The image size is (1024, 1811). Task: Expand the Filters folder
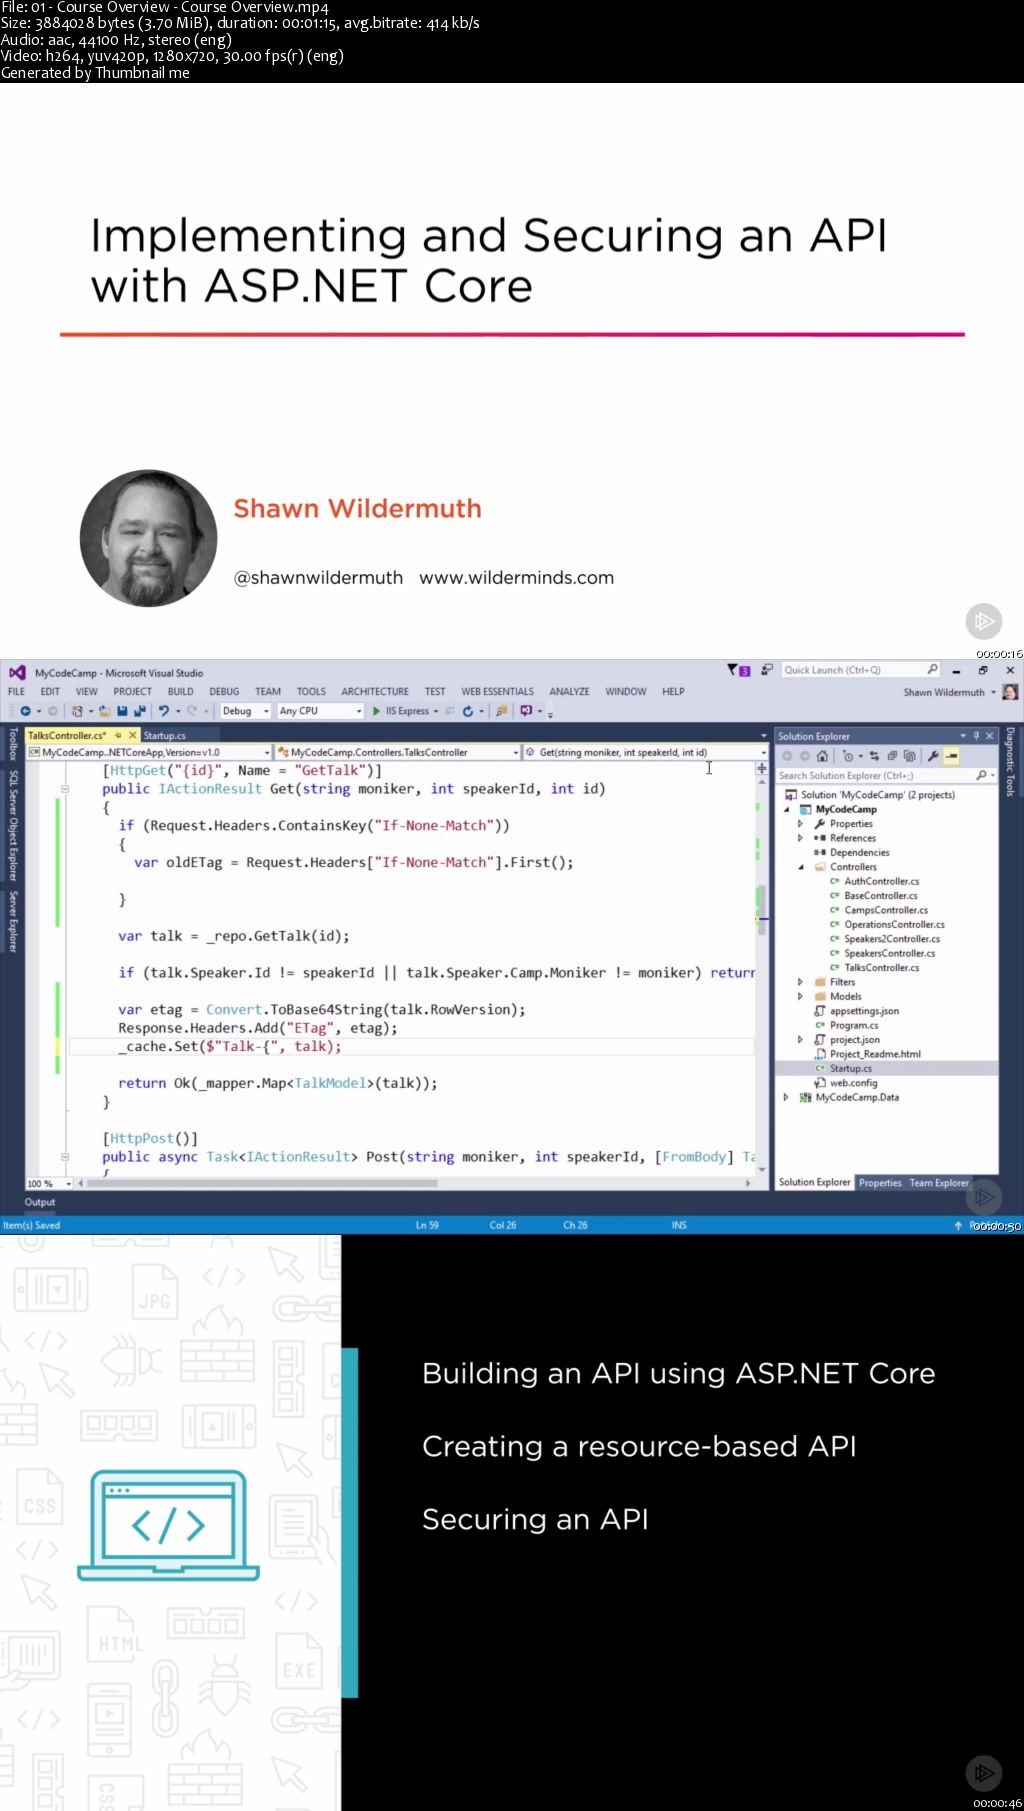(x=800, y=982)
